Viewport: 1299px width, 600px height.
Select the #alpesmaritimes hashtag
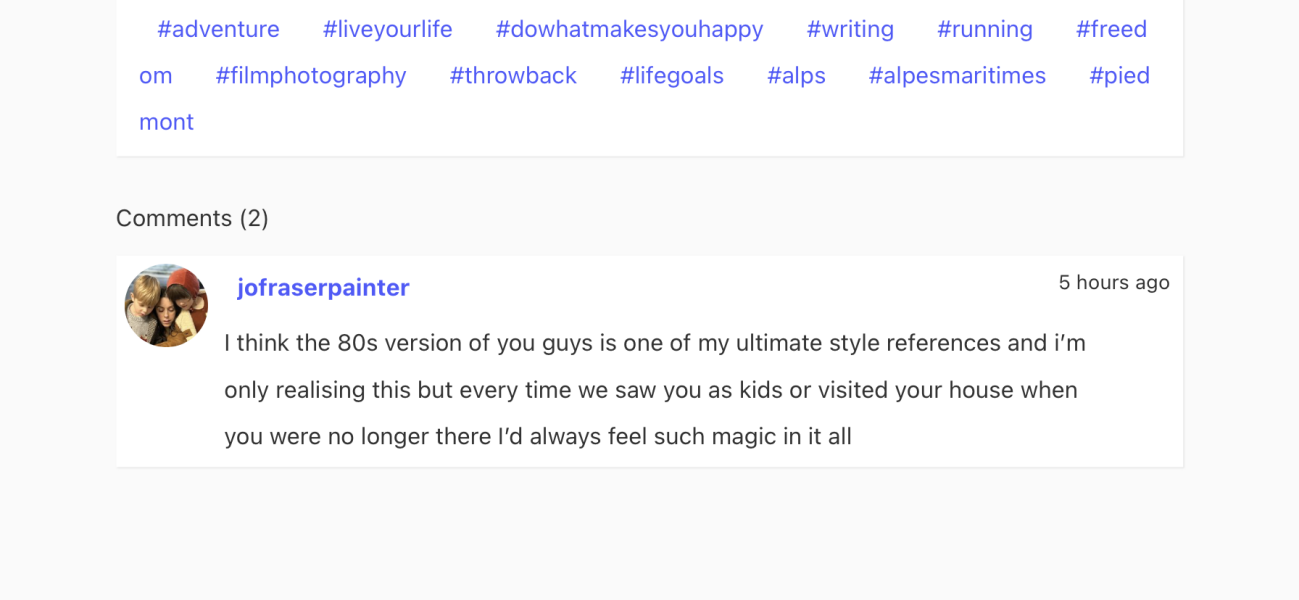tap(957, 76)
